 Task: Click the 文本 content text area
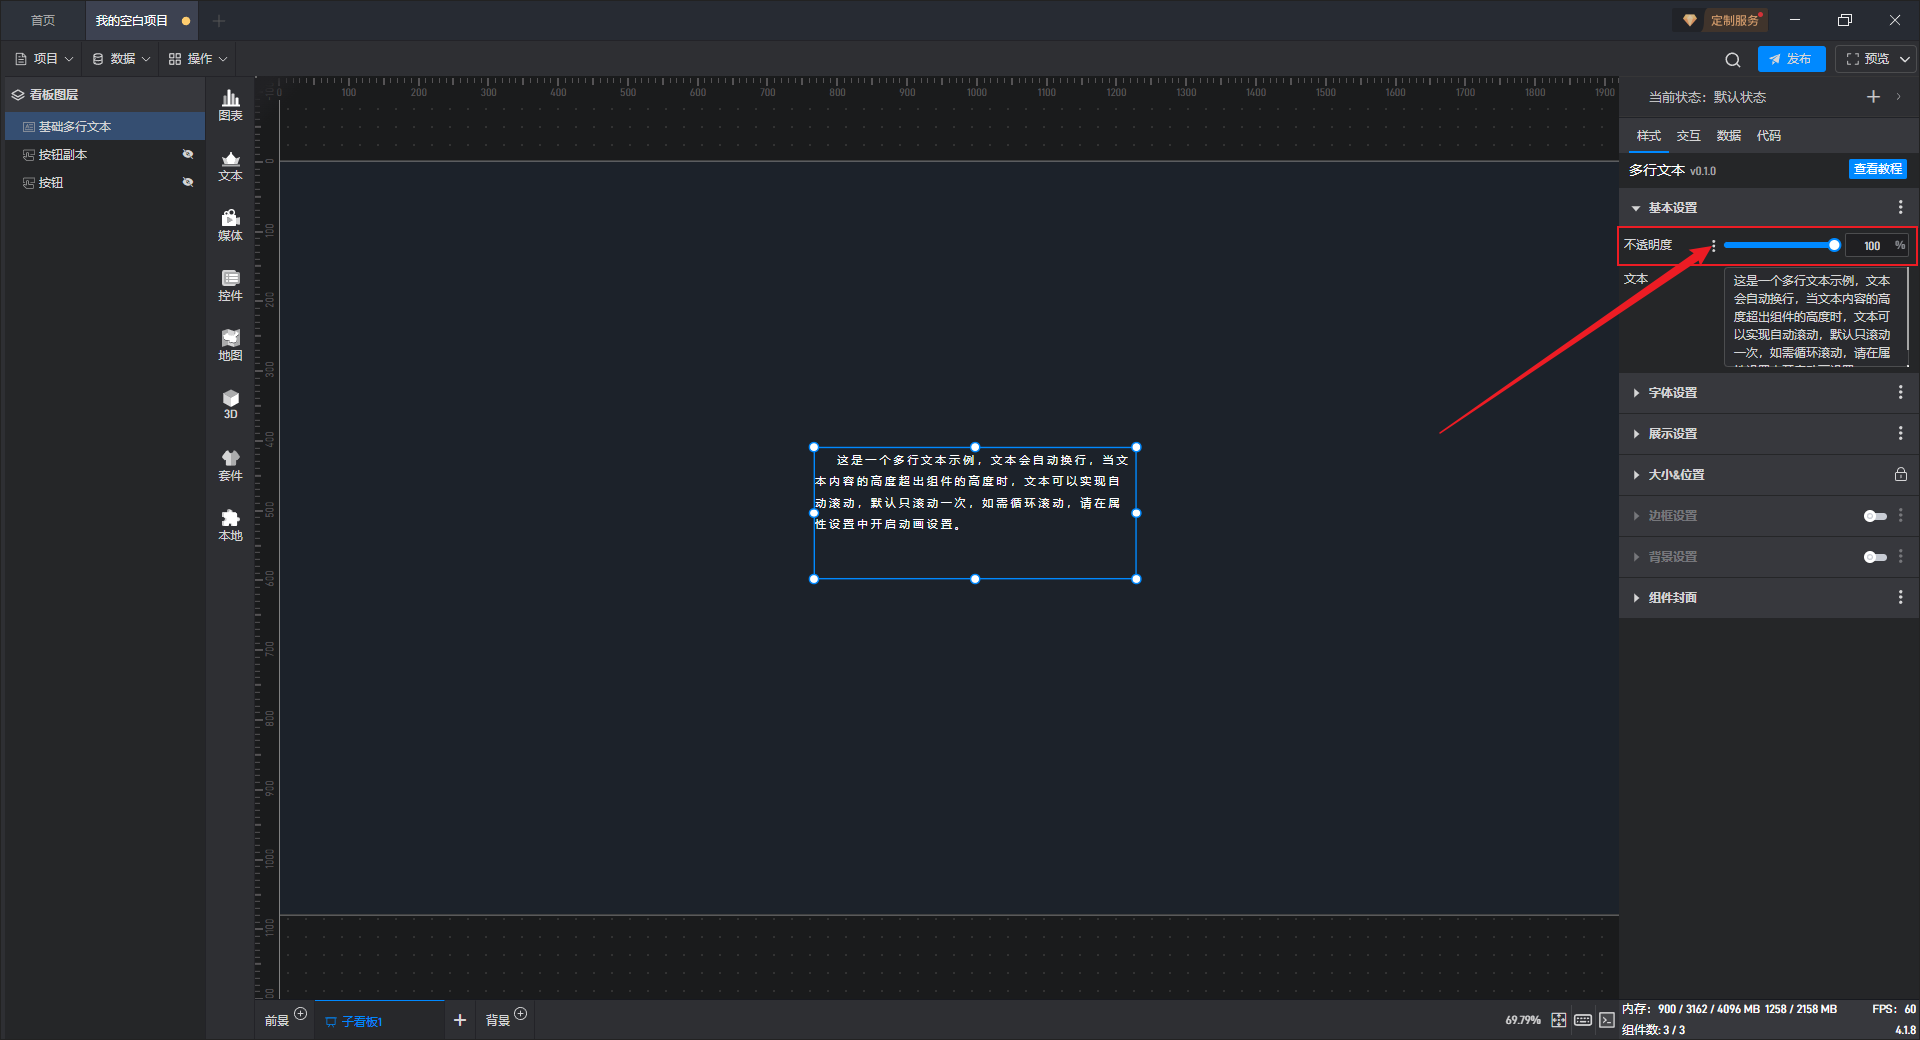[1816, 317]
